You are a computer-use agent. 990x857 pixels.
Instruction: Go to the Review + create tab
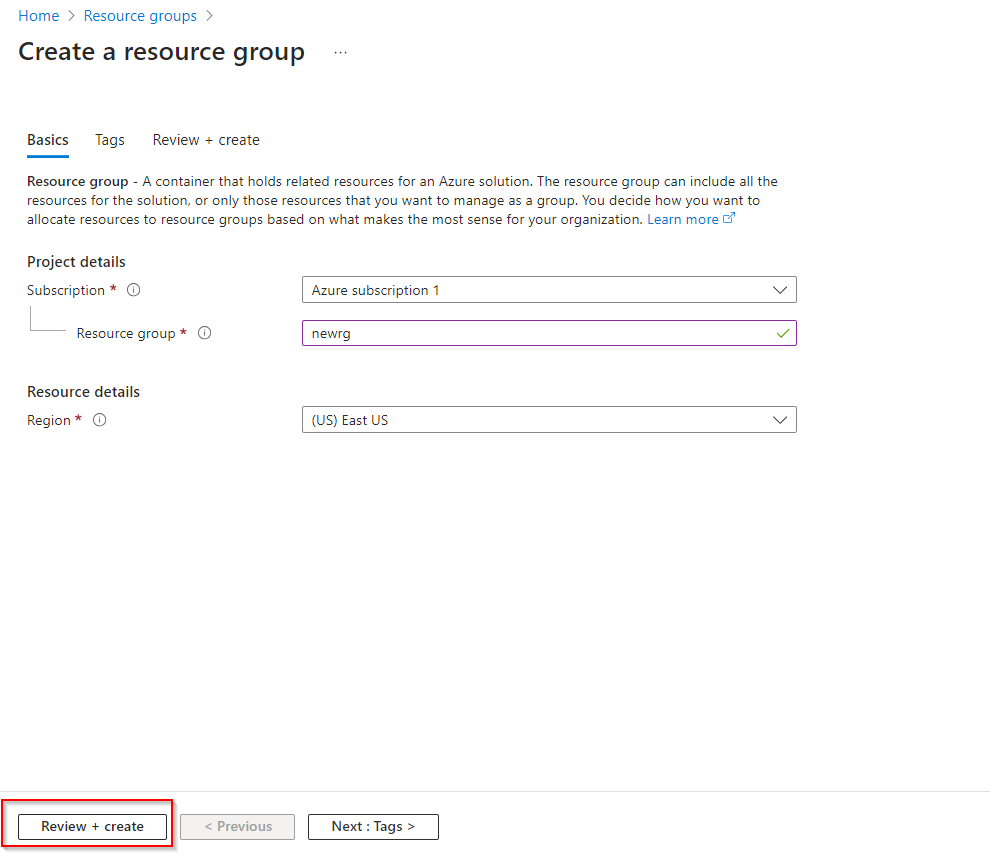206,140
